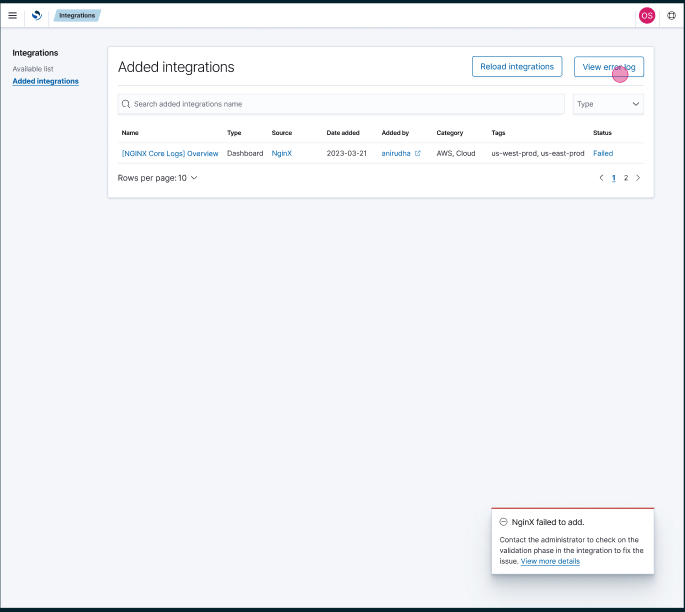Sort by Date added column header
The width and height of the screenshot is (685, 612).
(x=343, y=133)
